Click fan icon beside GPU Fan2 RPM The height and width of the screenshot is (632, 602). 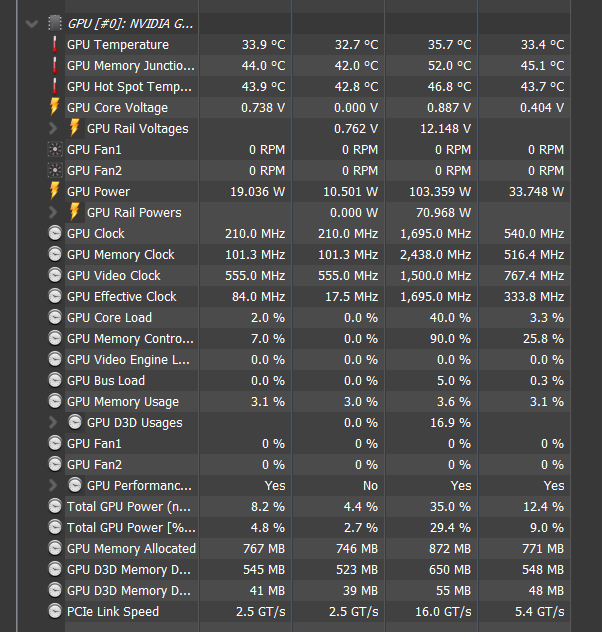click(55, 170)
